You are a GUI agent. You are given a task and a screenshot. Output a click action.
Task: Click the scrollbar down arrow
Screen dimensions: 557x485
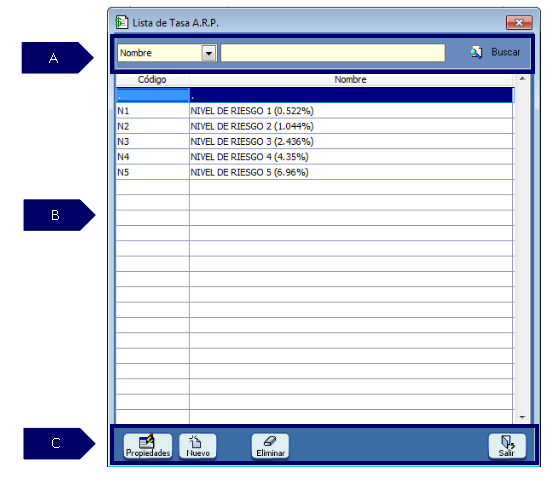522,417
